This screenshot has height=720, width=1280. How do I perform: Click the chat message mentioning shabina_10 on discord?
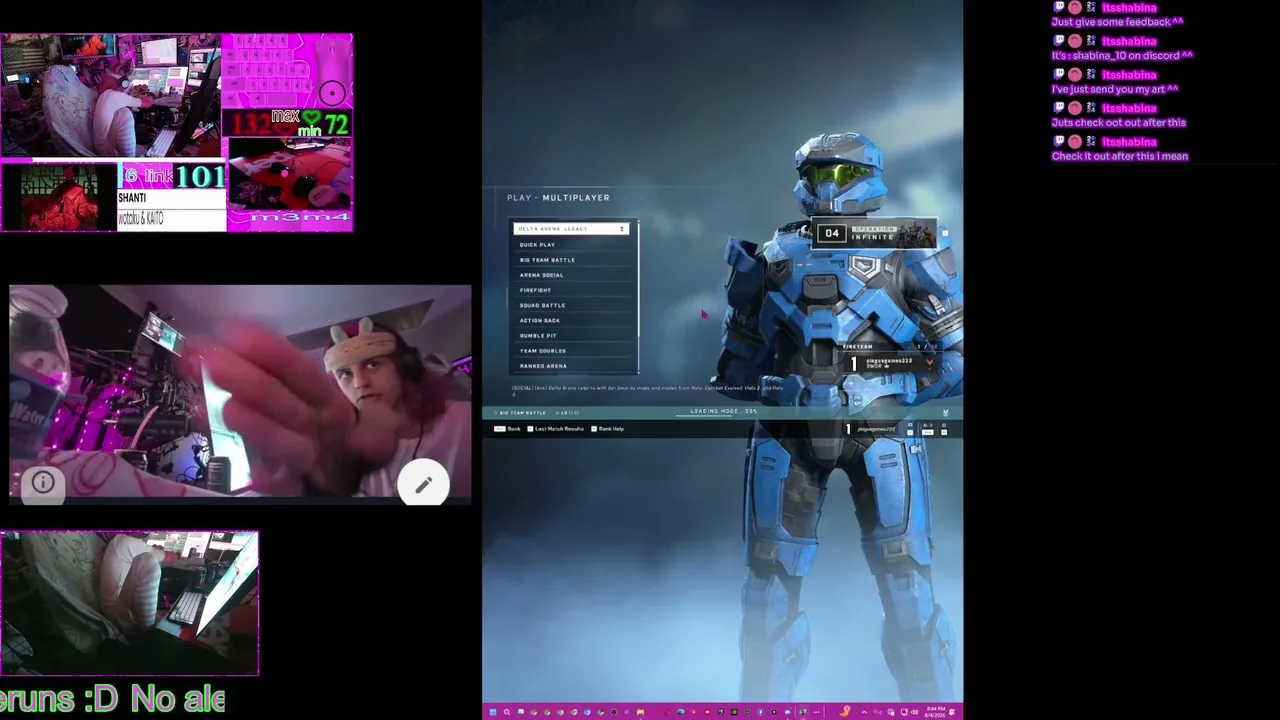coord(1122,56)
